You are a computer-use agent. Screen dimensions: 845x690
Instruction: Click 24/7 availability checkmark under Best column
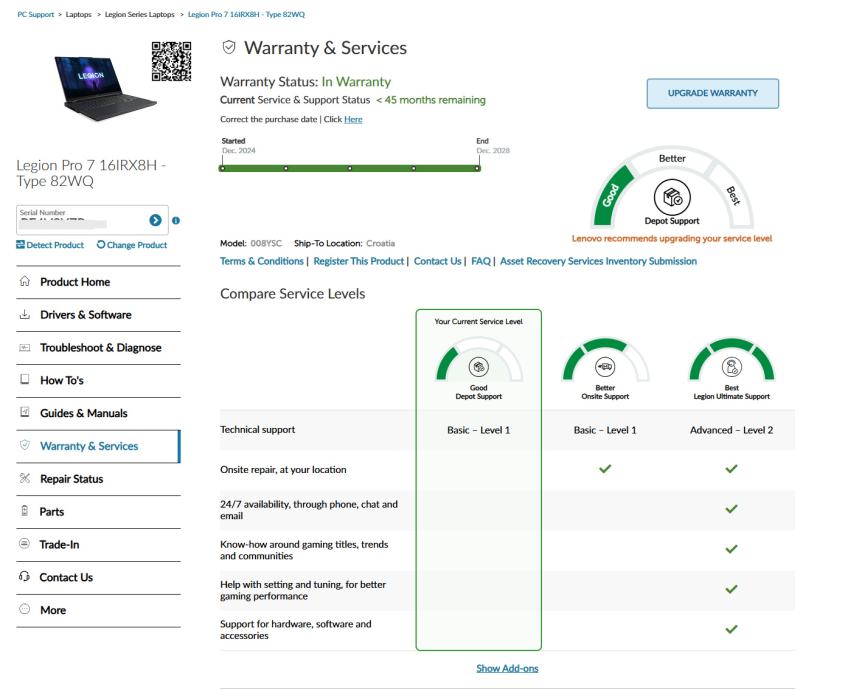click(731, 509)
